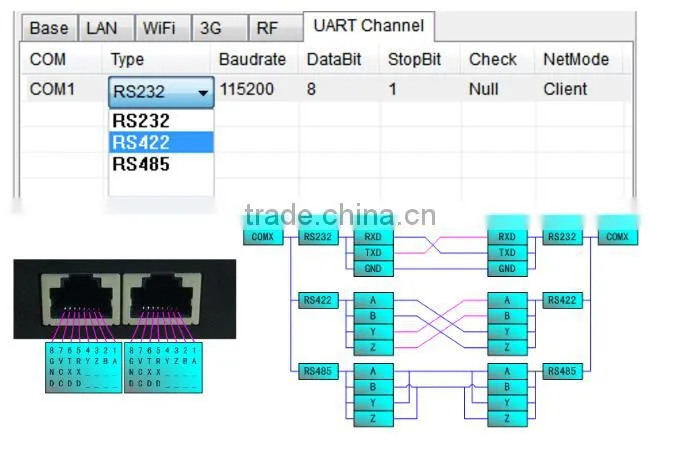Screen dimensions: 680x449
Task: Click the right RJ45 port in photo
Action: pos(162,299)
